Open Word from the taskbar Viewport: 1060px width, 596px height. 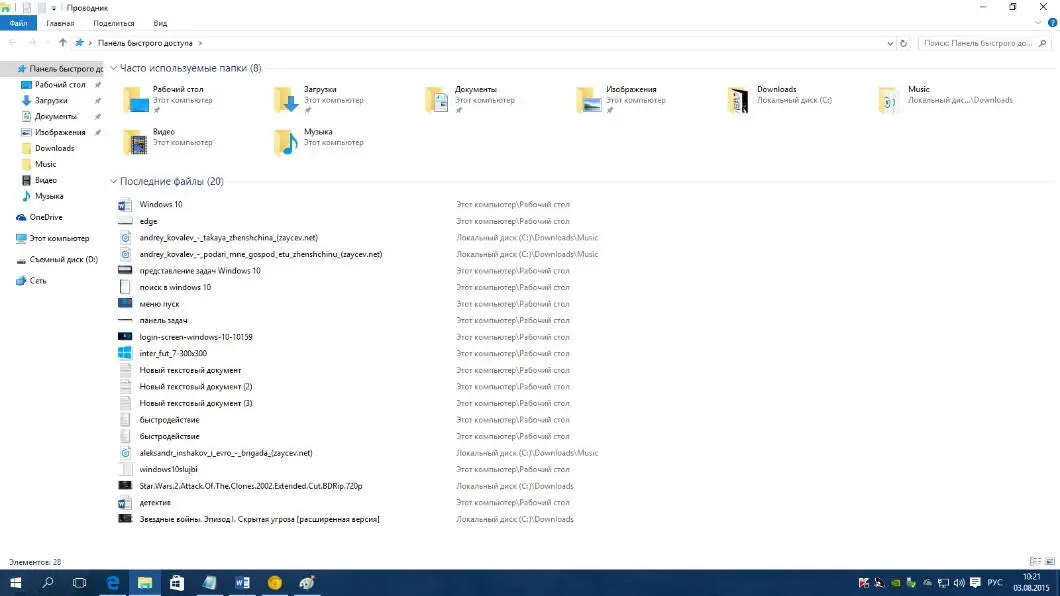click(242, 582)
